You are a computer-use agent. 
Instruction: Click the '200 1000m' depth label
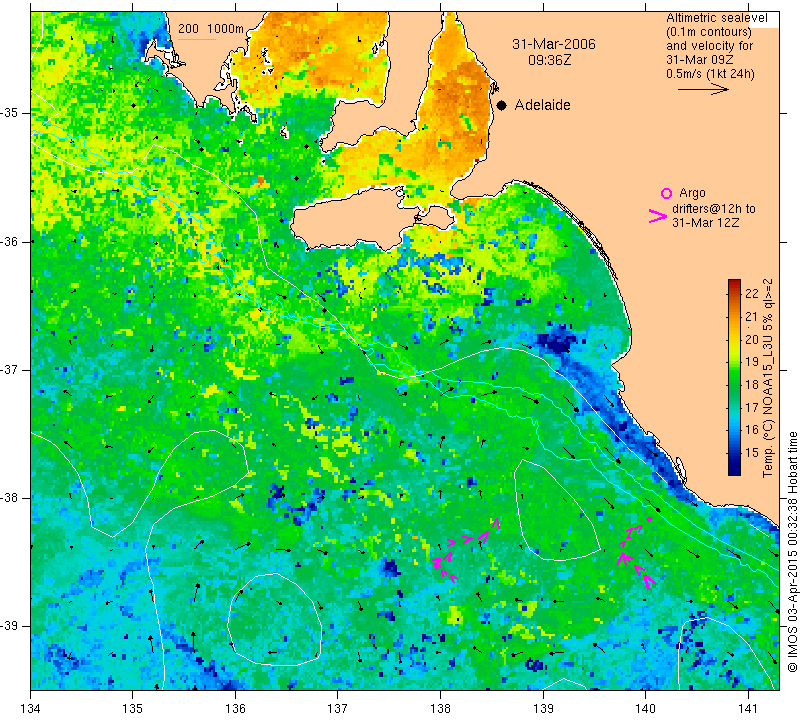pos(211,29)
